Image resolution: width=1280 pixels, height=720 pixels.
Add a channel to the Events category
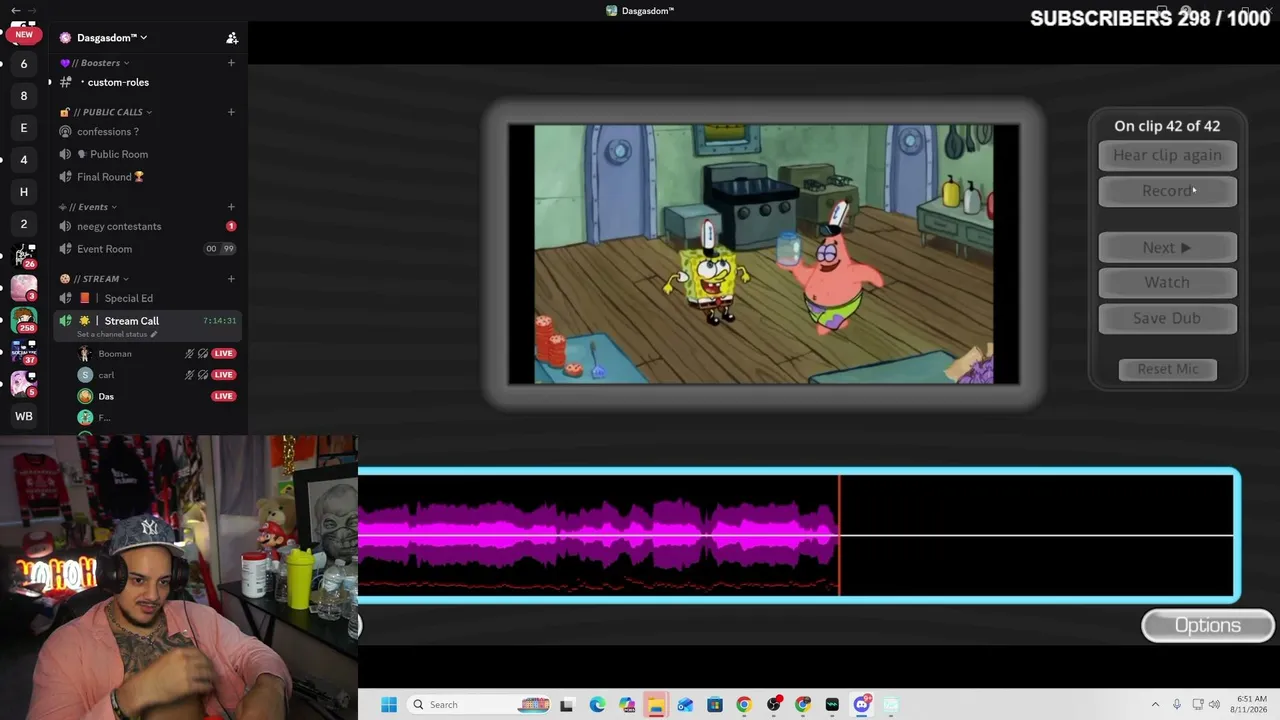point(231,207)
